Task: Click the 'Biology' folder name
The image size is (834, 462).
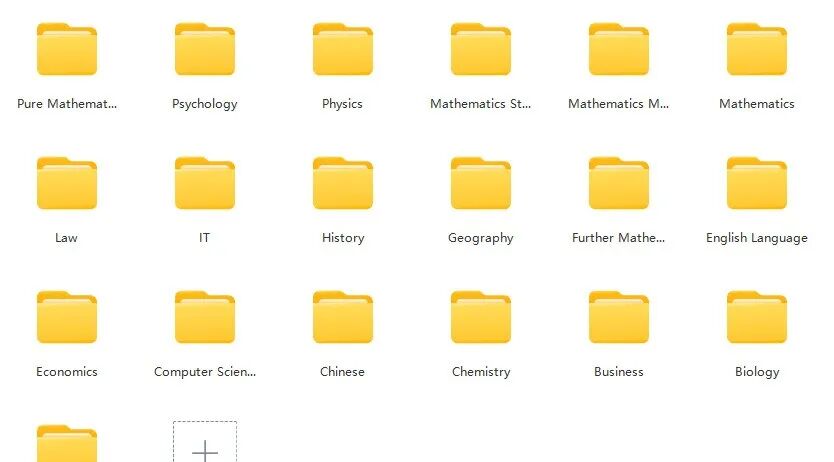Action: (x=757, y=372)
